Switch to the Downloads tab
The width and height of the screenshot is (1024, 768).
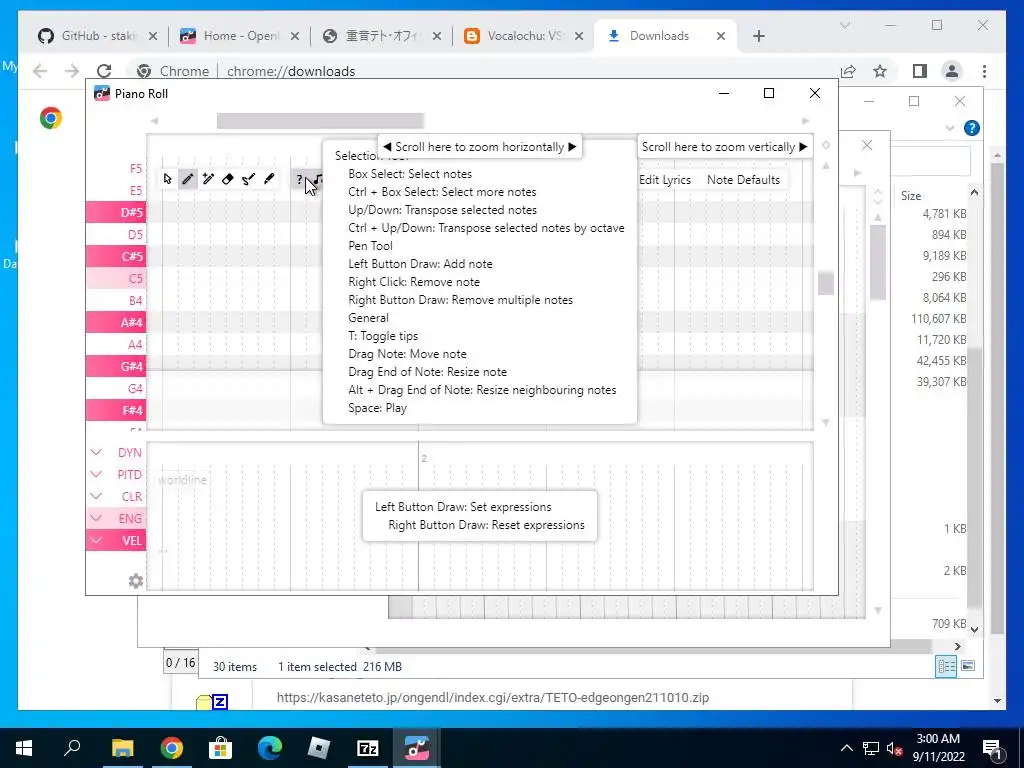666,36
